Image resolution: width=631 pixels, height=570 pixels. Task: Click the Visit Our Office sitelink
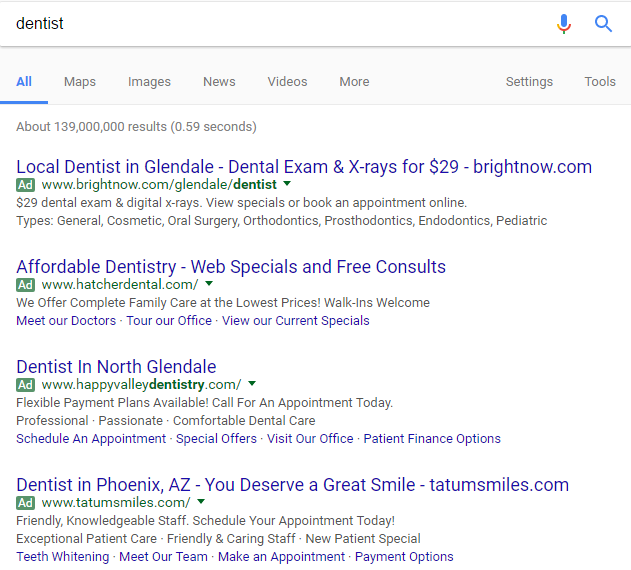coord(310,439)
